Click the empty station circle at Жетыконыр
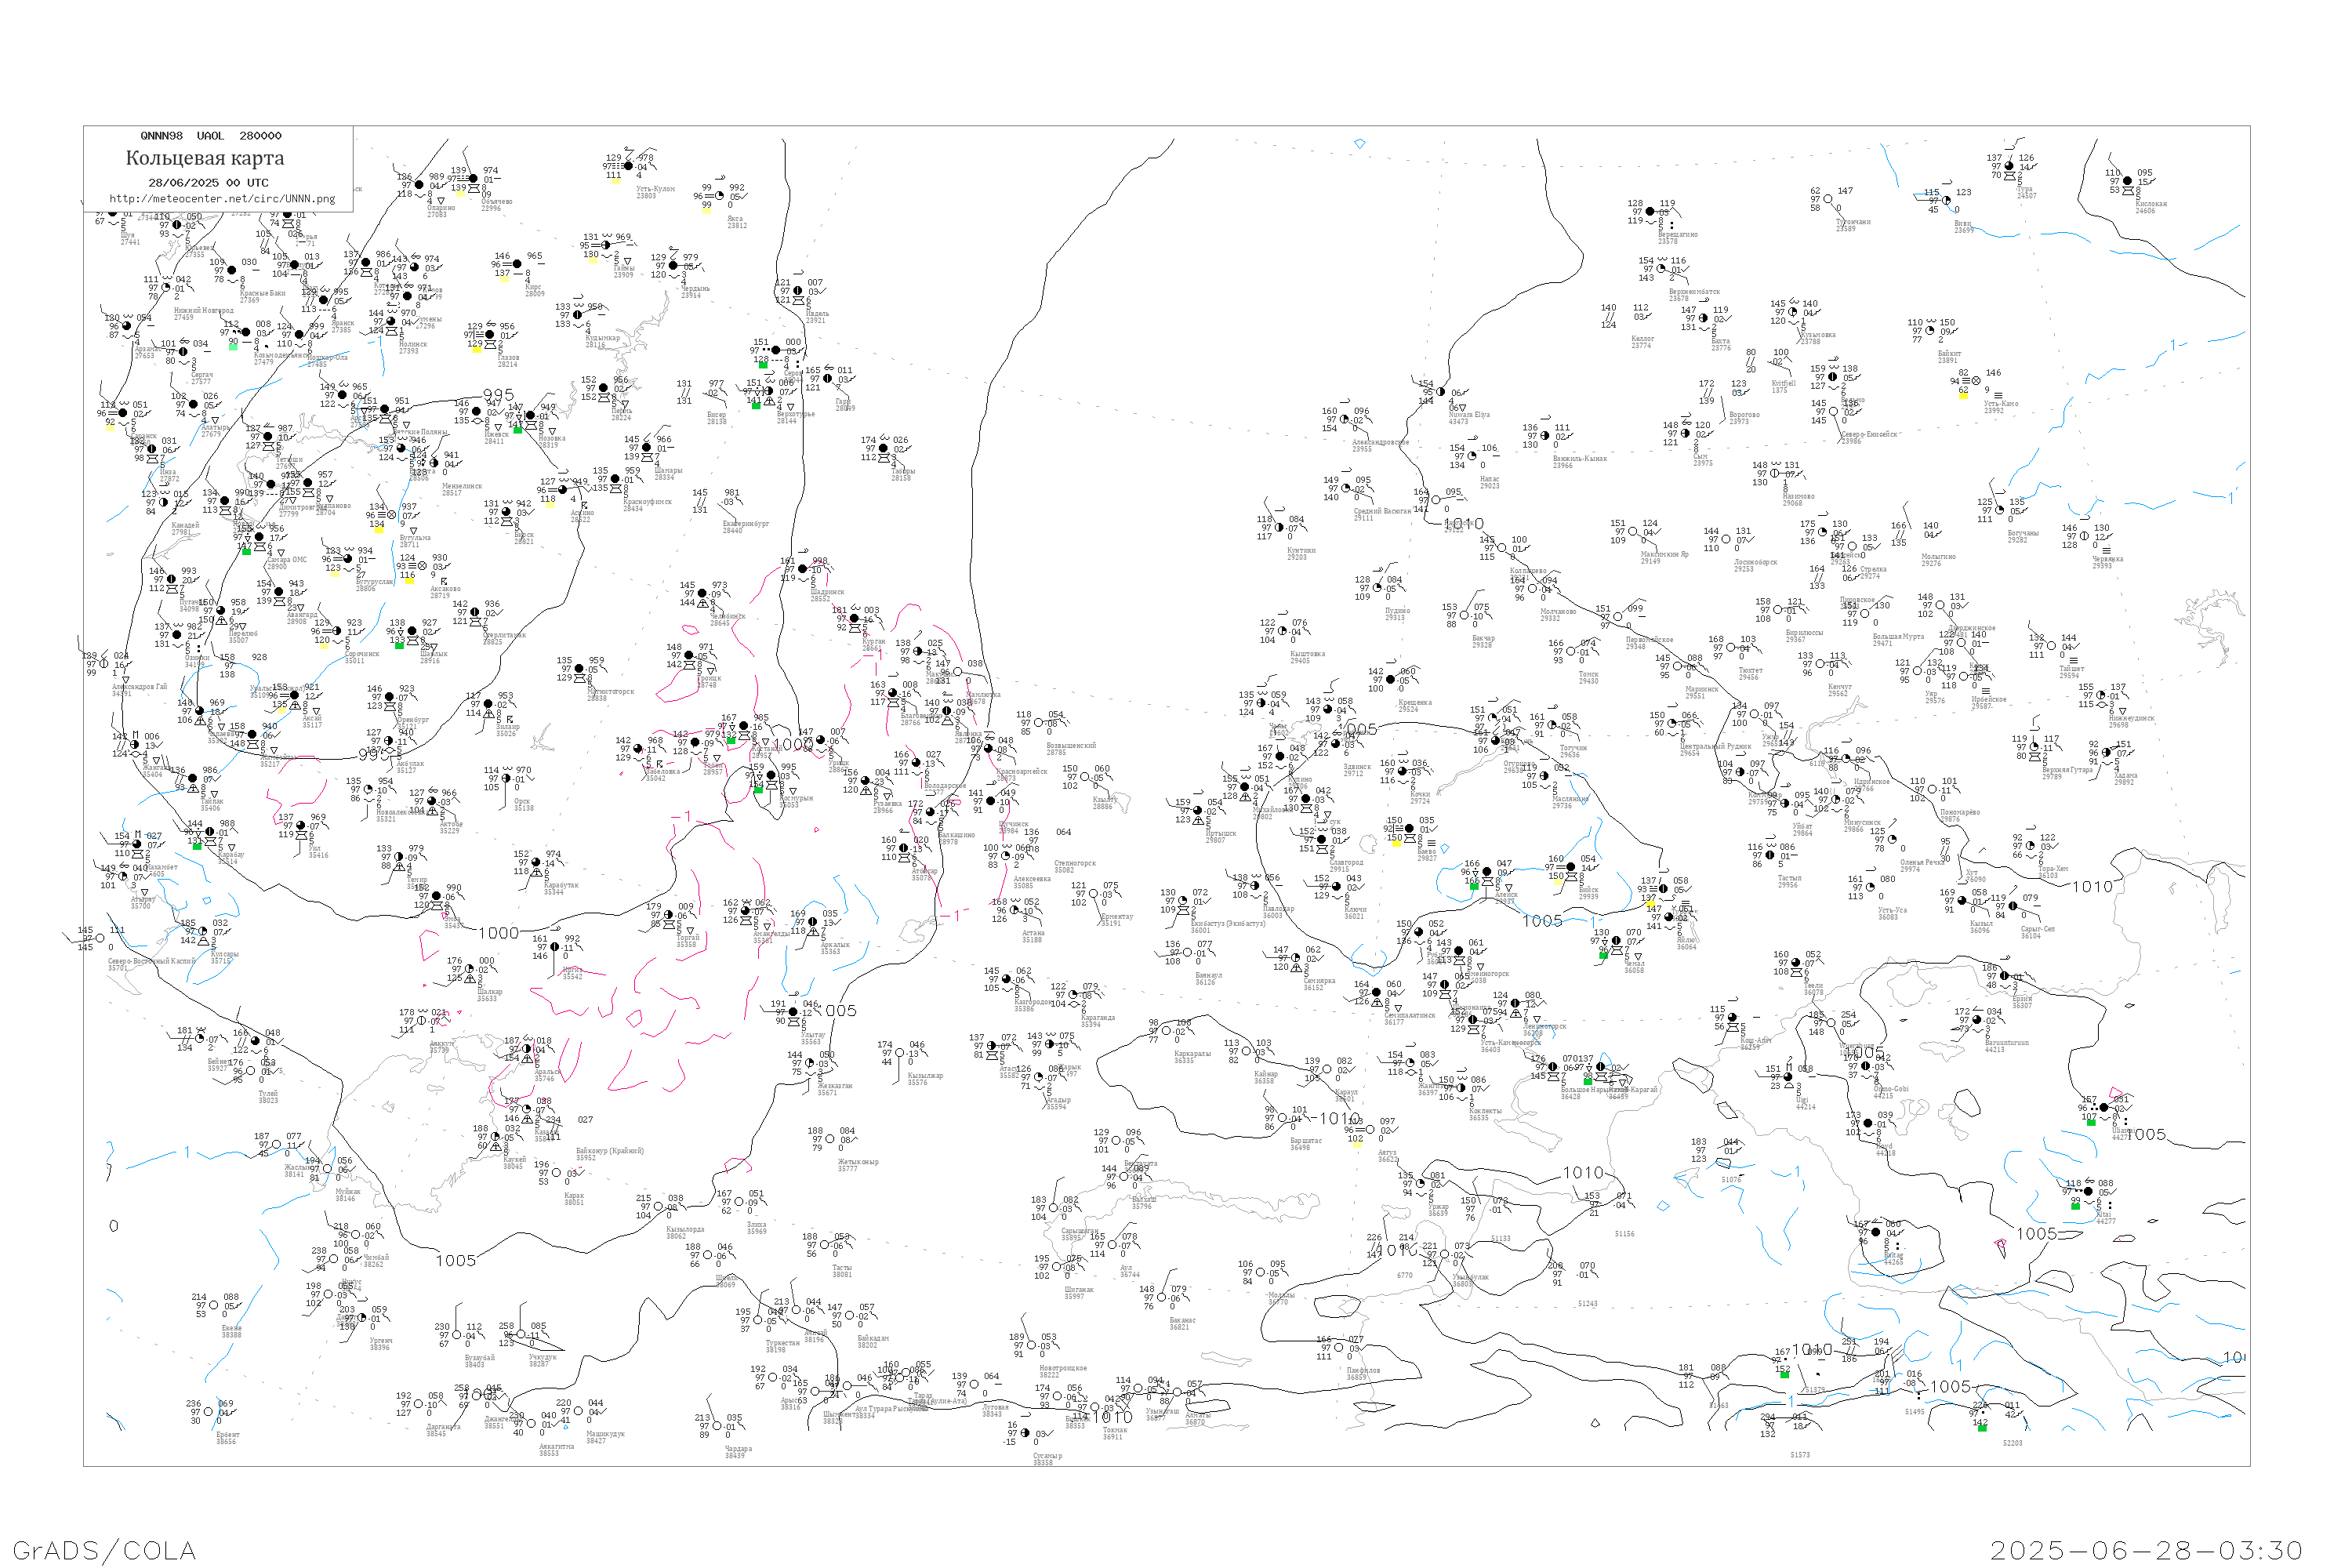 tap(830, 1139)
